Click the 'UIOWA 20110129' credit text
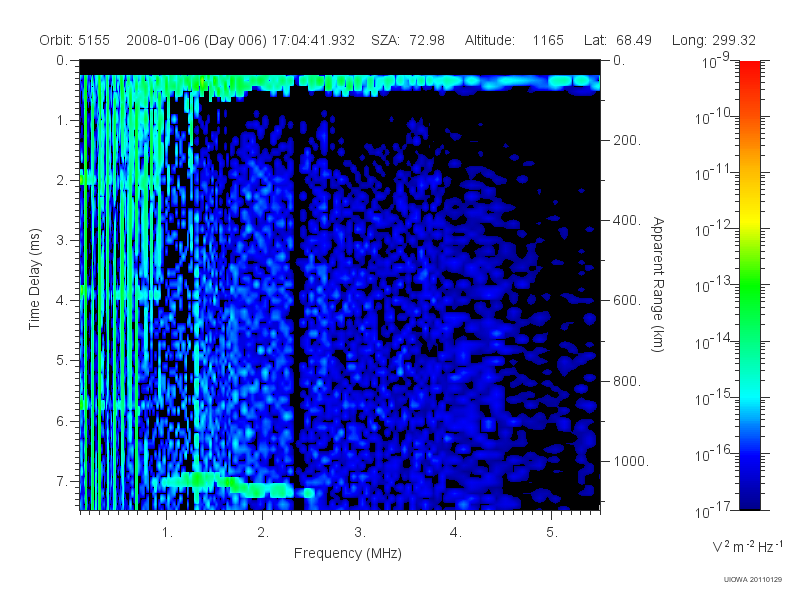The width and height of the screenshot is (800, 600). click(x=753, y=580)
